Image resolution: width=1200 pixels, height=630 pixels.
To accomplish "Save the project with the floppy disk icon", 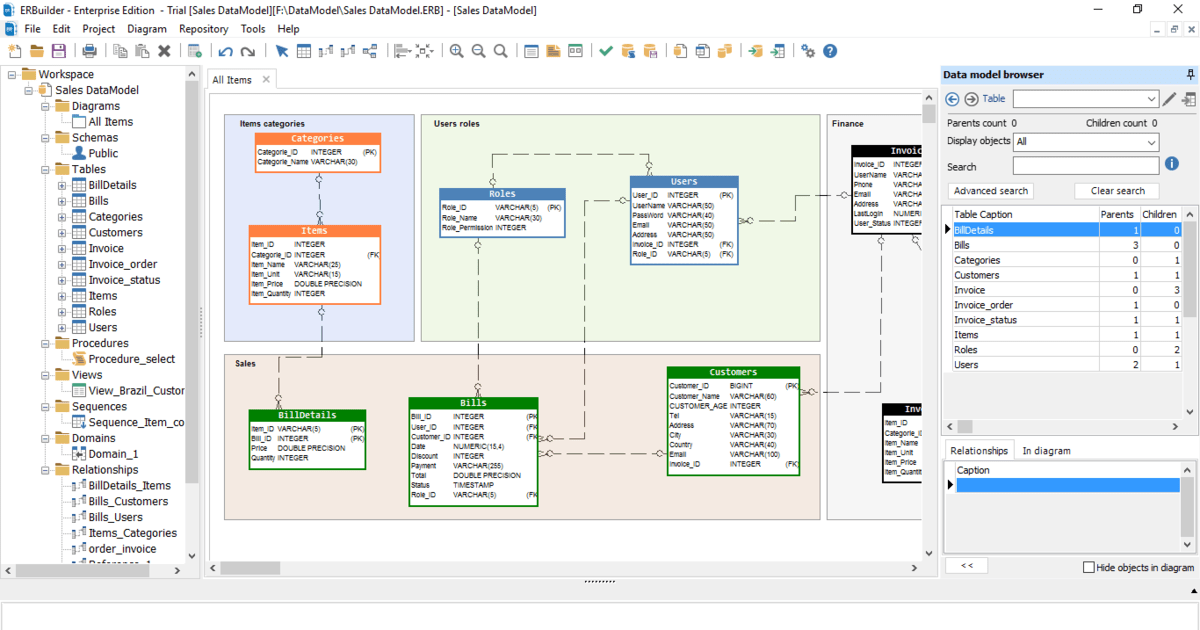I will pos(59,51).
